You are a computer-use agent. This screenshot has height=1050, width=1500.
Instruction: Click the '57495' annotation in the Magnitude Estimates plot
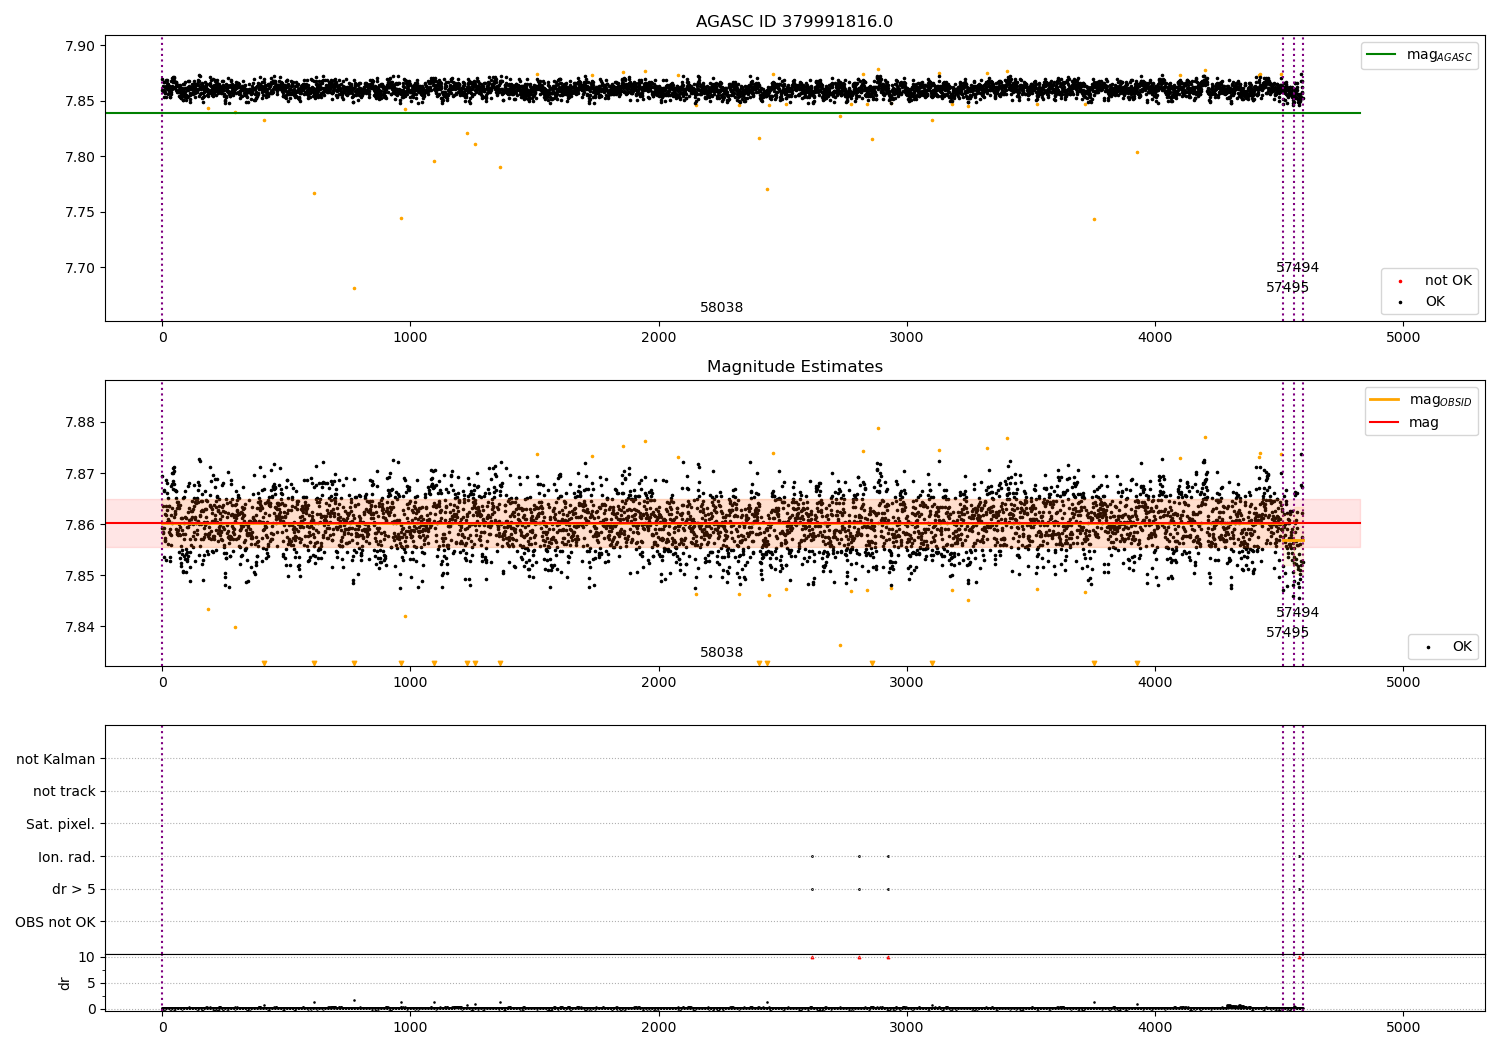point(1287,633)
